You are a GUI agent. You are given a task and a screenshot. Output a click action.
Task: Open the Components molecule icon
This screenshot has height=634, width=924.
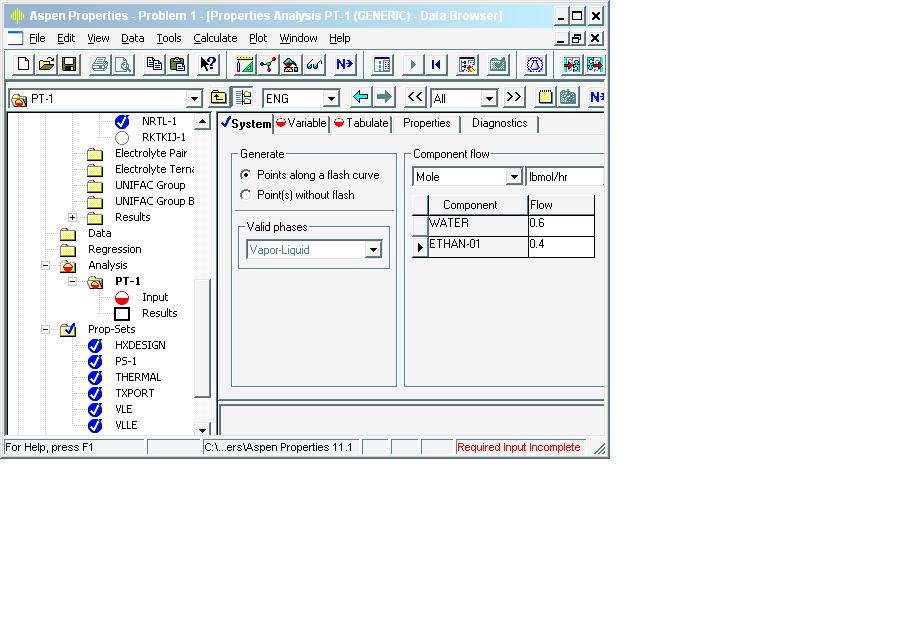(268, 65)
